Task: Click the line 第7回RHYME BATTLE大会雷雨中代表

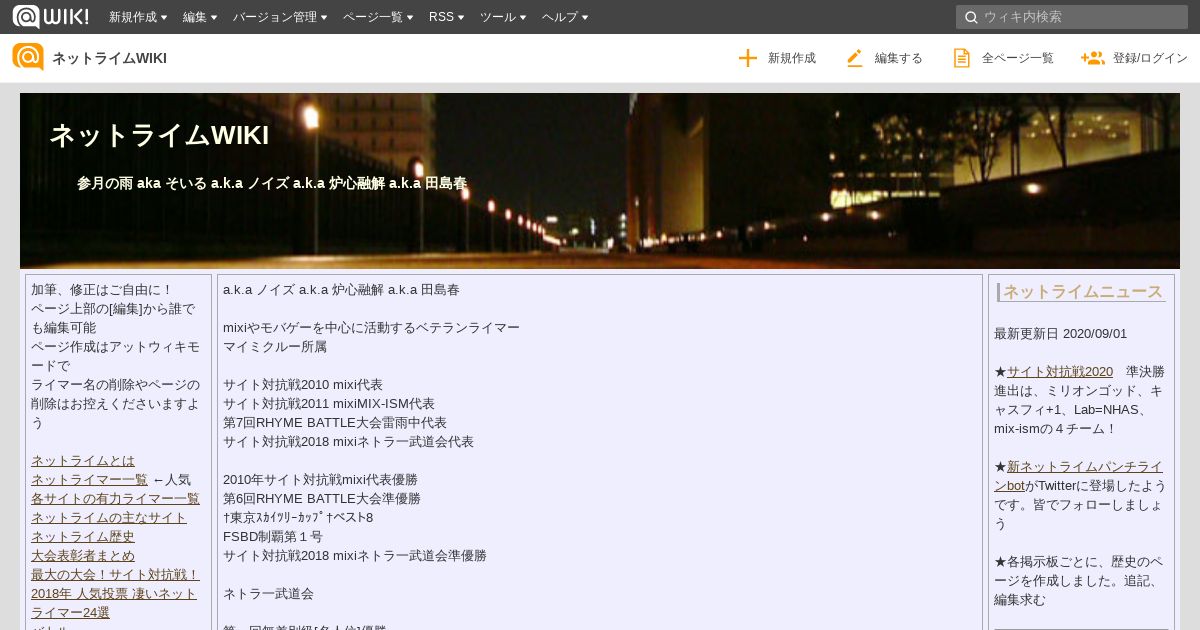Action: point(335,423)
